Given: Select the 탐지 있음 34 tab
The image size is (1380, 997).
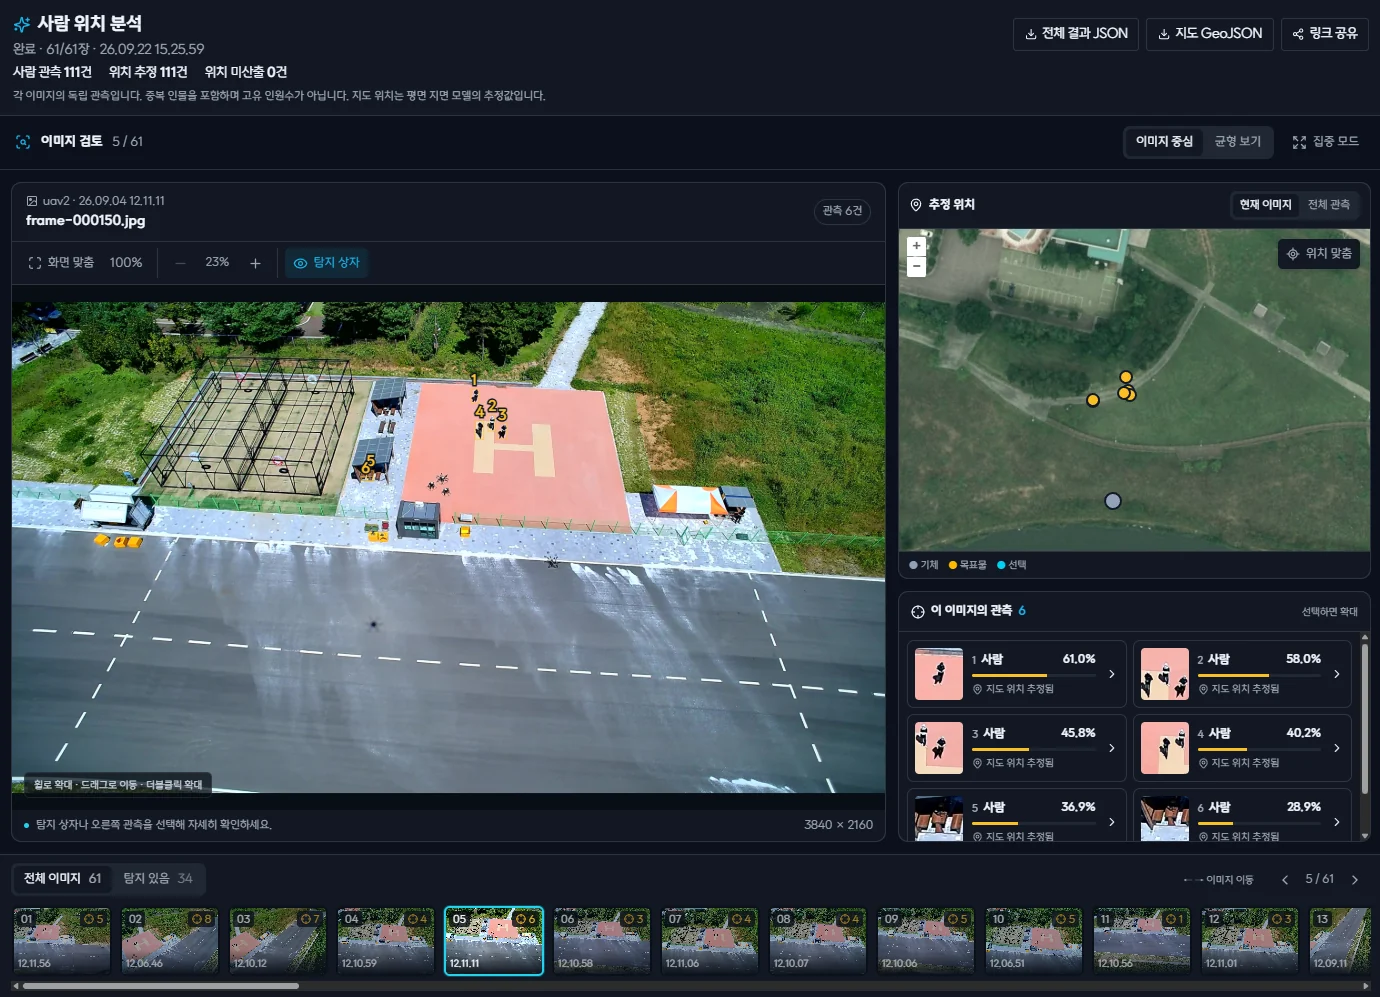Looking at the screenshot, I should (158, 879).
